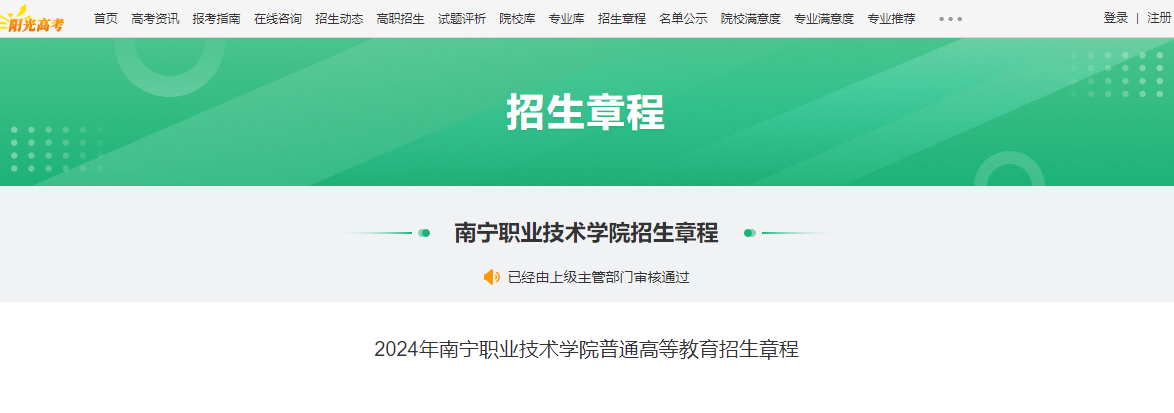This screenshot has height=413, width=1174.
Task: Open 院校满意度 menu item
Action: click(751, 19)
